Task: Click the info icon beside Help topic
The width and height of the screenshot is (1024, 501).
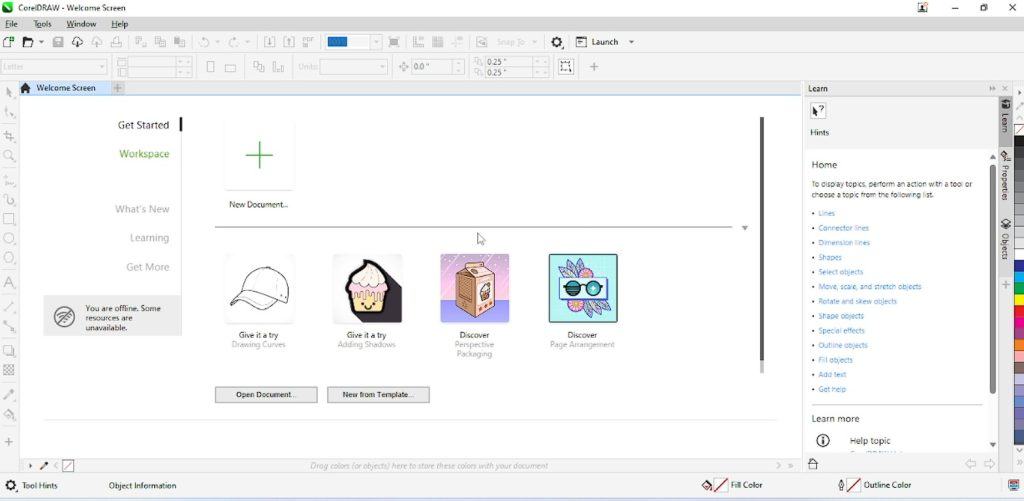Action: (823, 440)
